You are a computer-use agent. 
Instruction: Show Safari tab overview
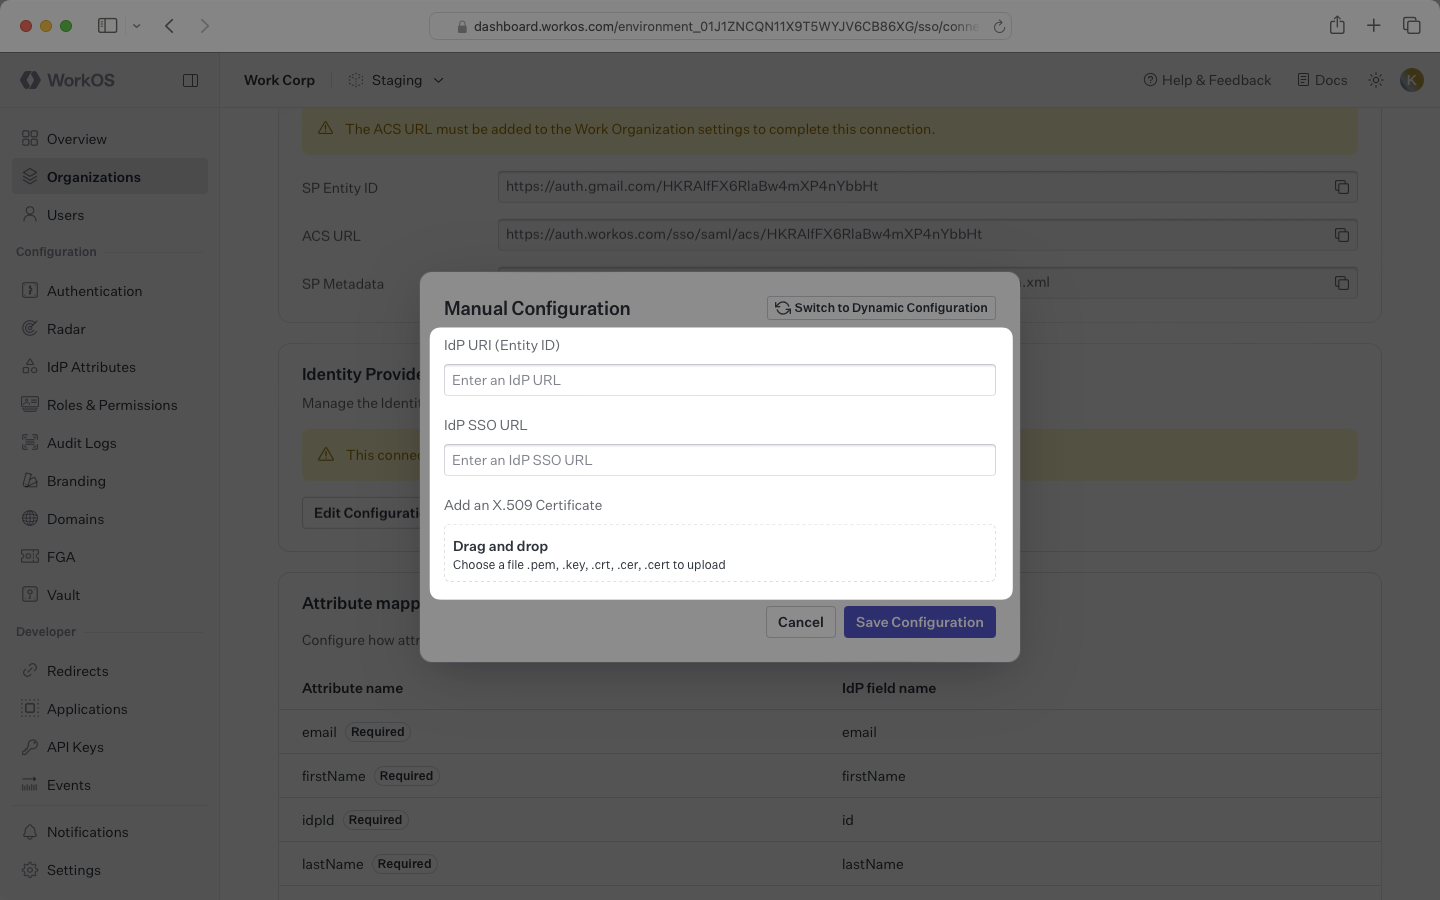1411,26
